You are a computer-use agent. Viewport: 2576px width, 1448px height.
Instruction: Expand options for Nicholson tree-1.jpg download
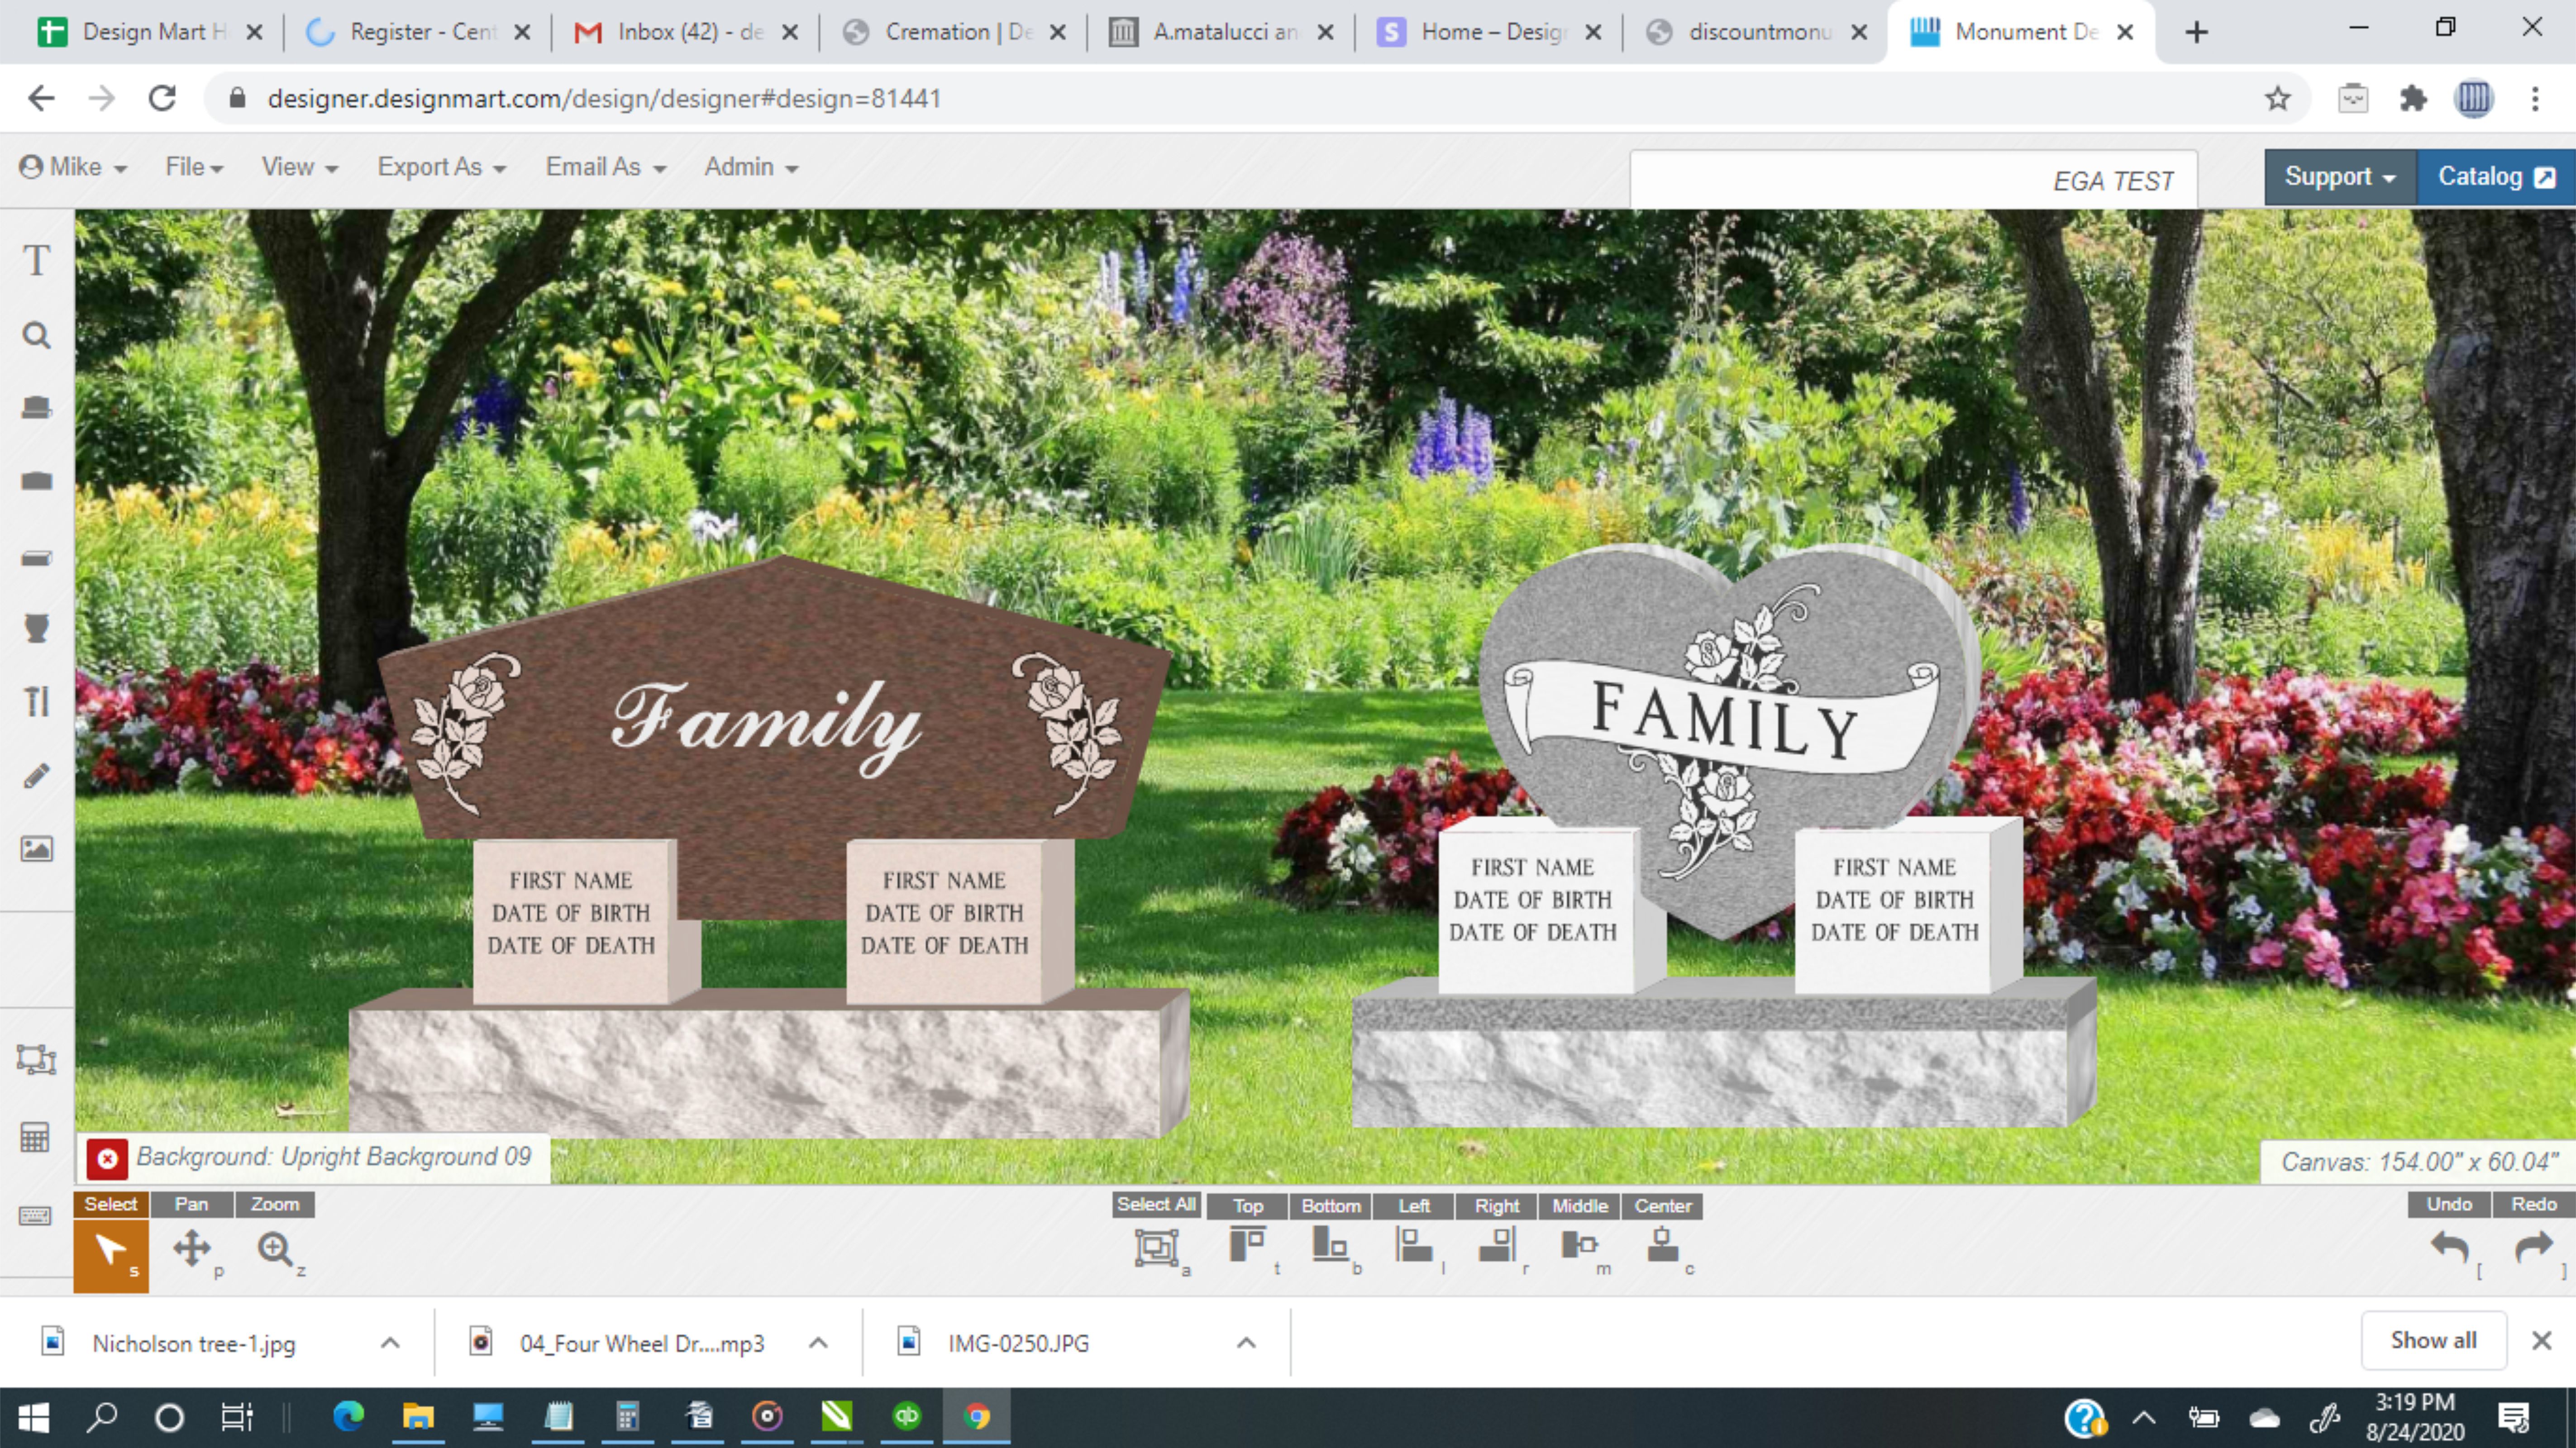[390, 1343]
